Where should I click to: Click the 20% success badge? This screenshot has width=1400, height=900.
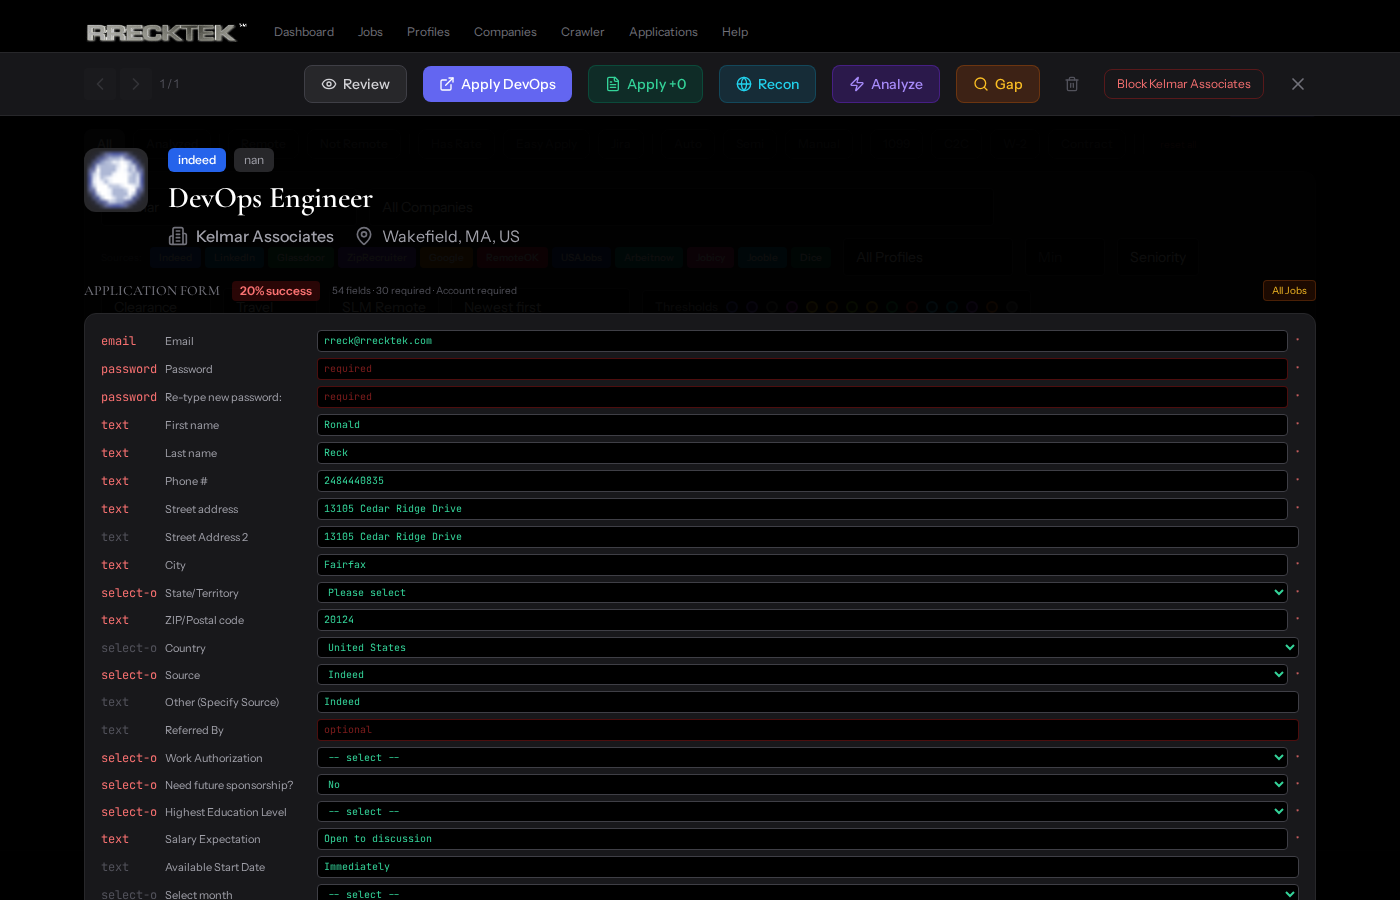pos(276,291)
